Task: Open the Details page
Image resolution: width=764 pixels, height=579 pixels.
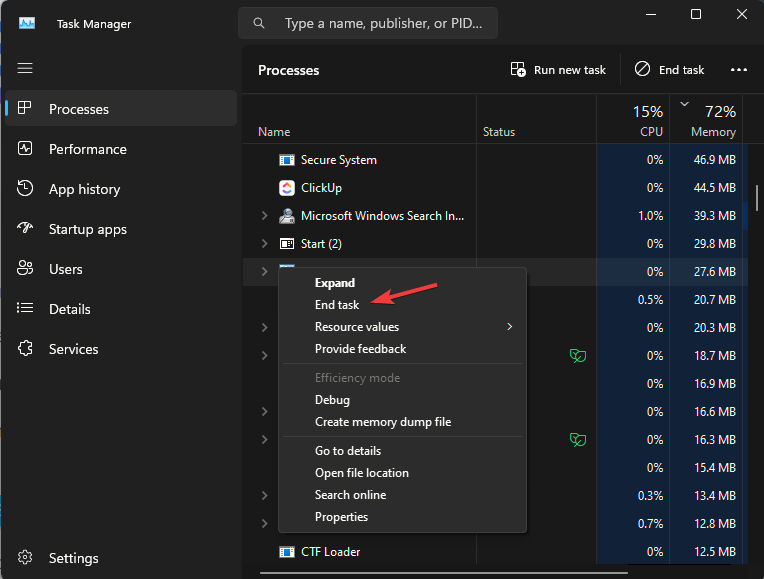Action: pyautogui.click(x=121, y=309)
